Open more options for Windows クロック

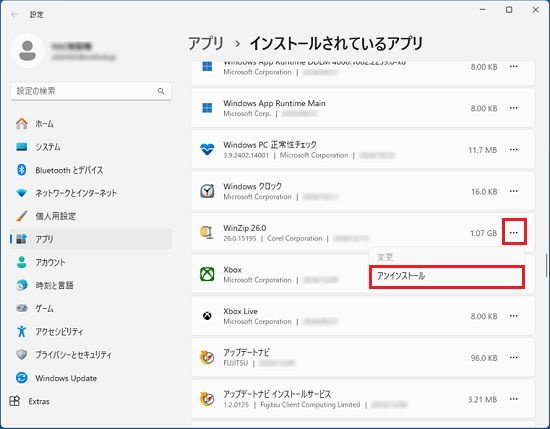tap(514, 191)
